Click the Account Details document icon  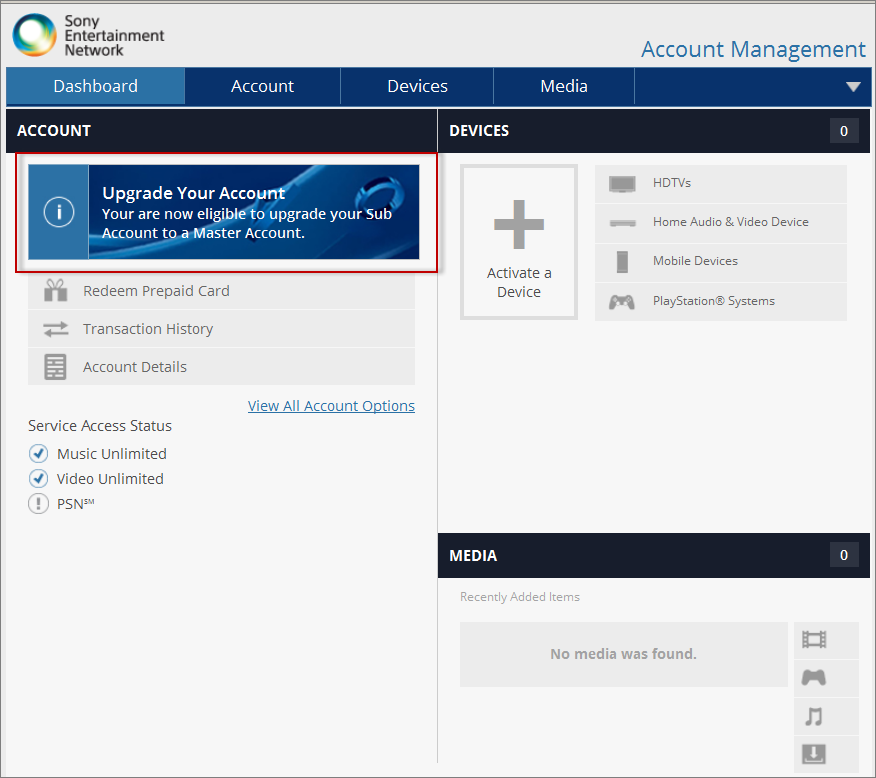tap(55, 367)
